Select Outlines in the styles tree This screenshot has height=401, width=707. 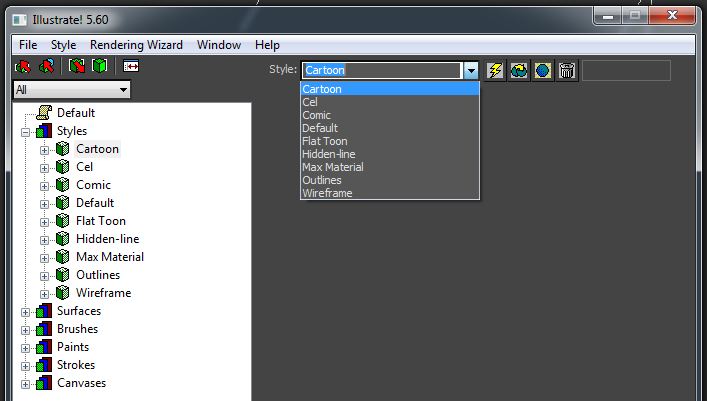(98, 275)
